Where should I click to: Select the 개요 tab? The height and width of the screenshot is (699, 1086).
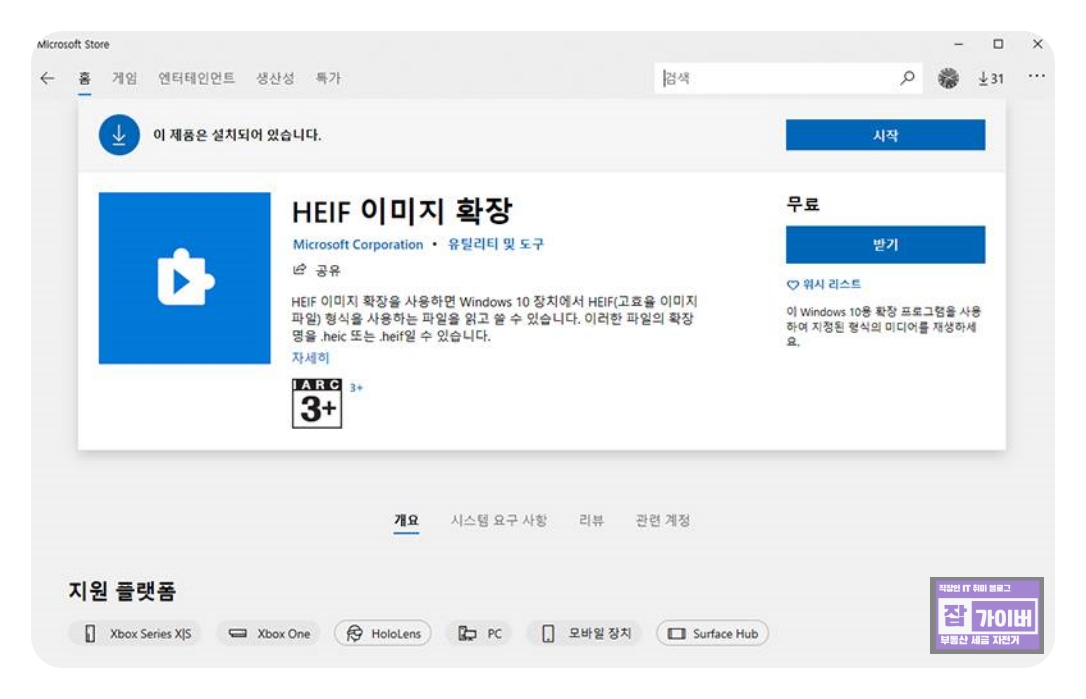[x=407, y=520]
